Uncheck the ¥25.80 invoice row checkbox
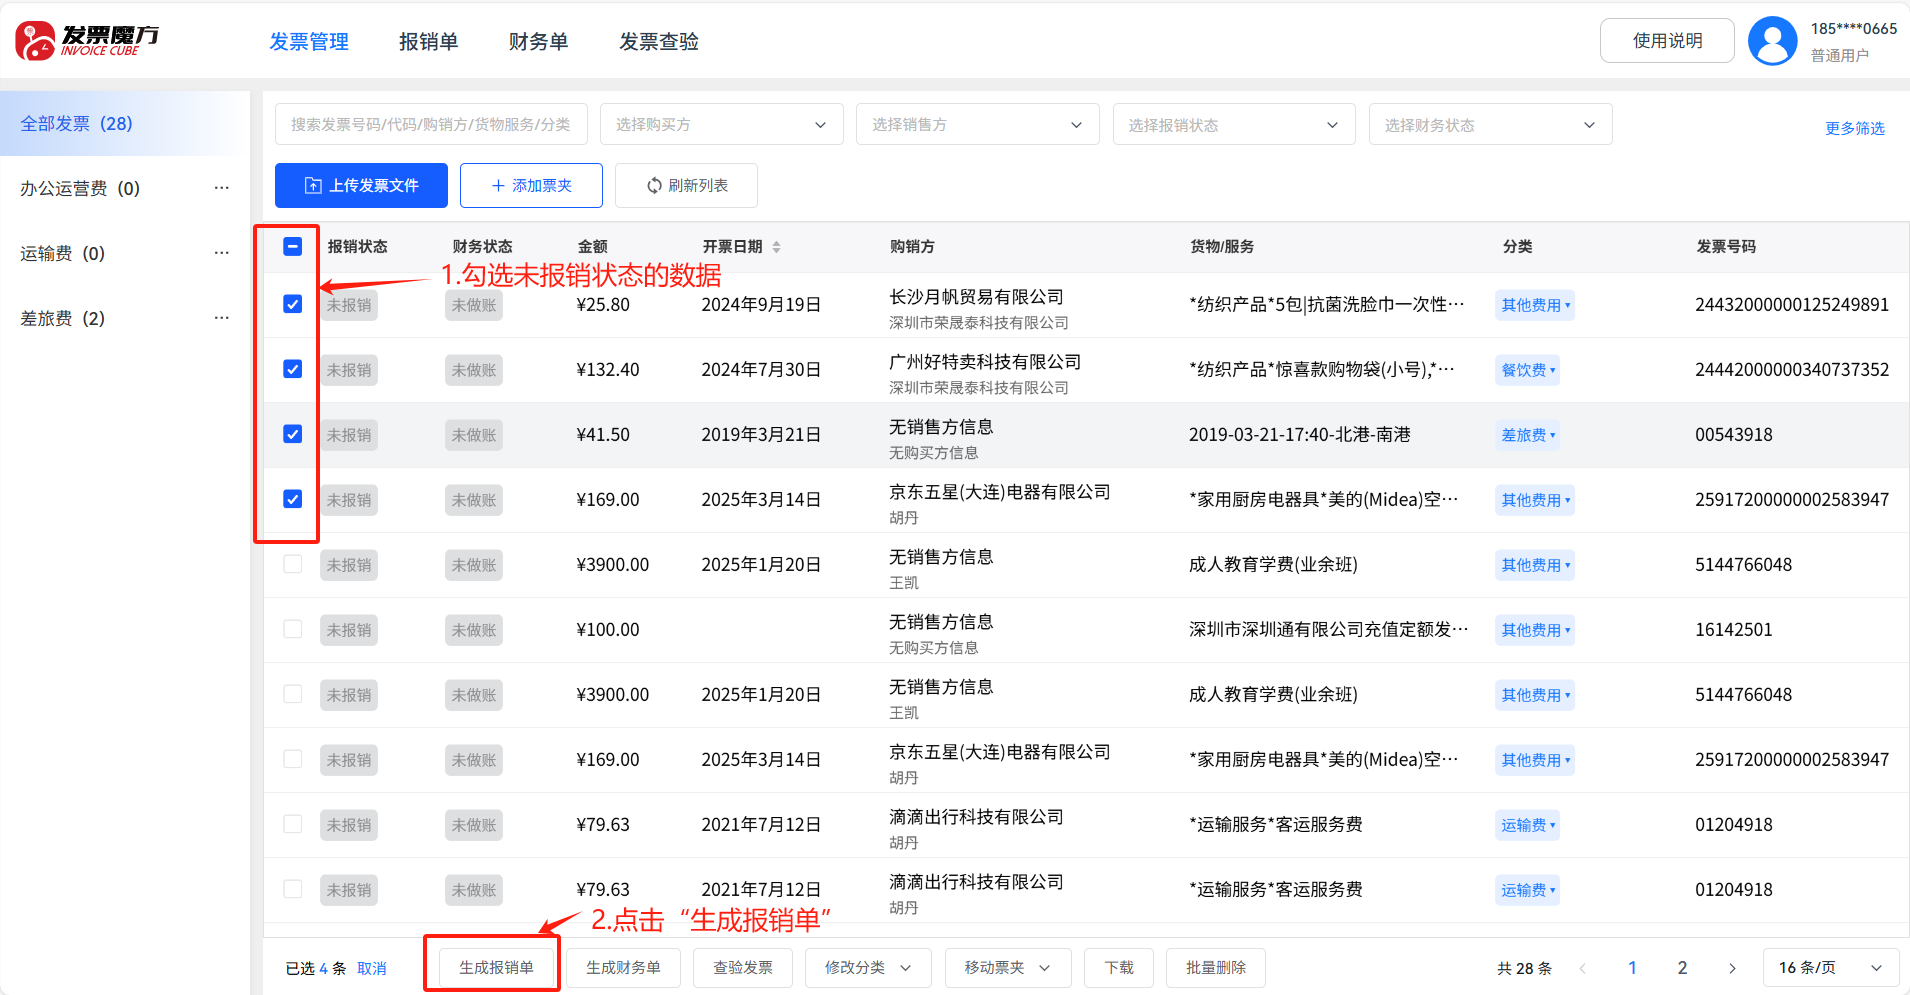This screenshot has height=995, width=1910. 293,304
